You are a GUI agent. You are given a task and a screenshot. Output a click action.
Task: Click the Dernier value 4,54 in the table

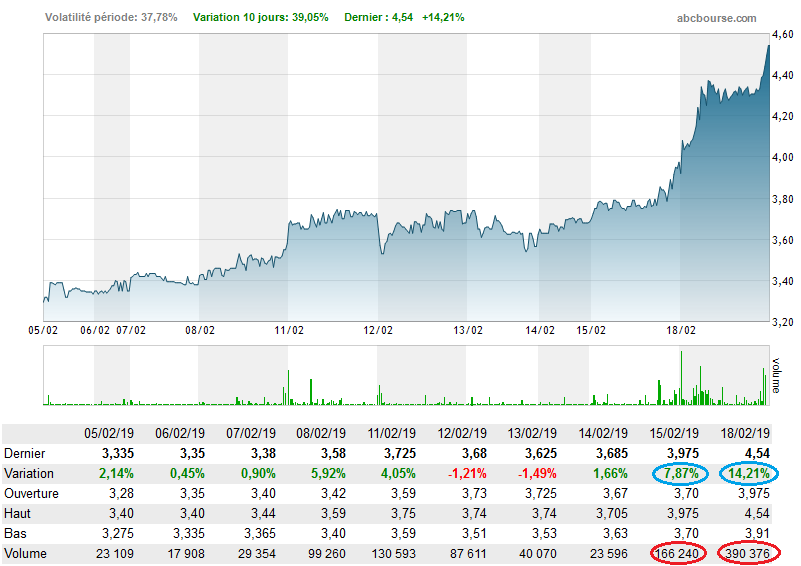point(757,453)
